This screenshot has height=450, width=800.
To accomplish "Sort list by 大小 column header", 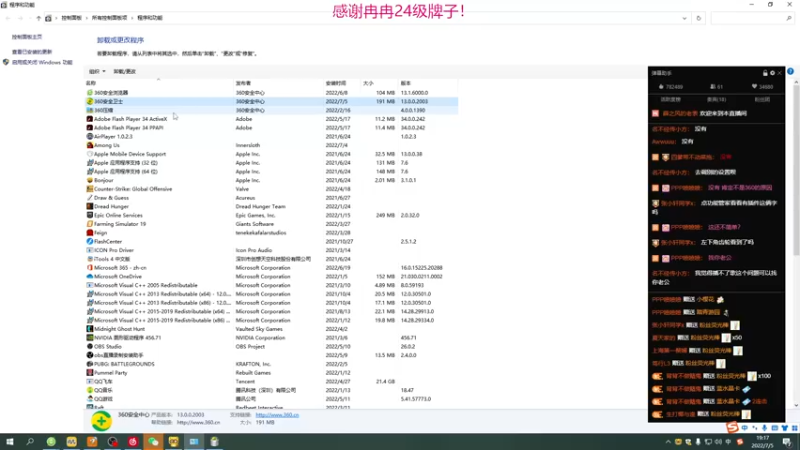I will (x=379, y=83).
